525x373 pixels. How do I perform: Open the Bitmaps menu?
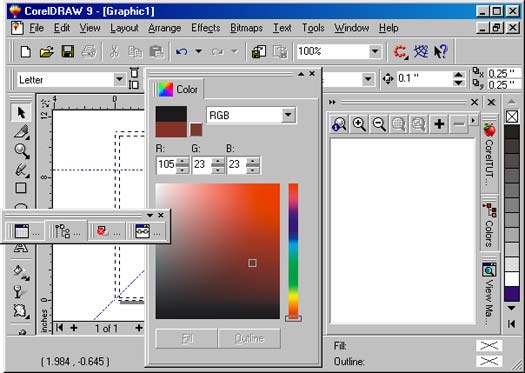point(246,28)
